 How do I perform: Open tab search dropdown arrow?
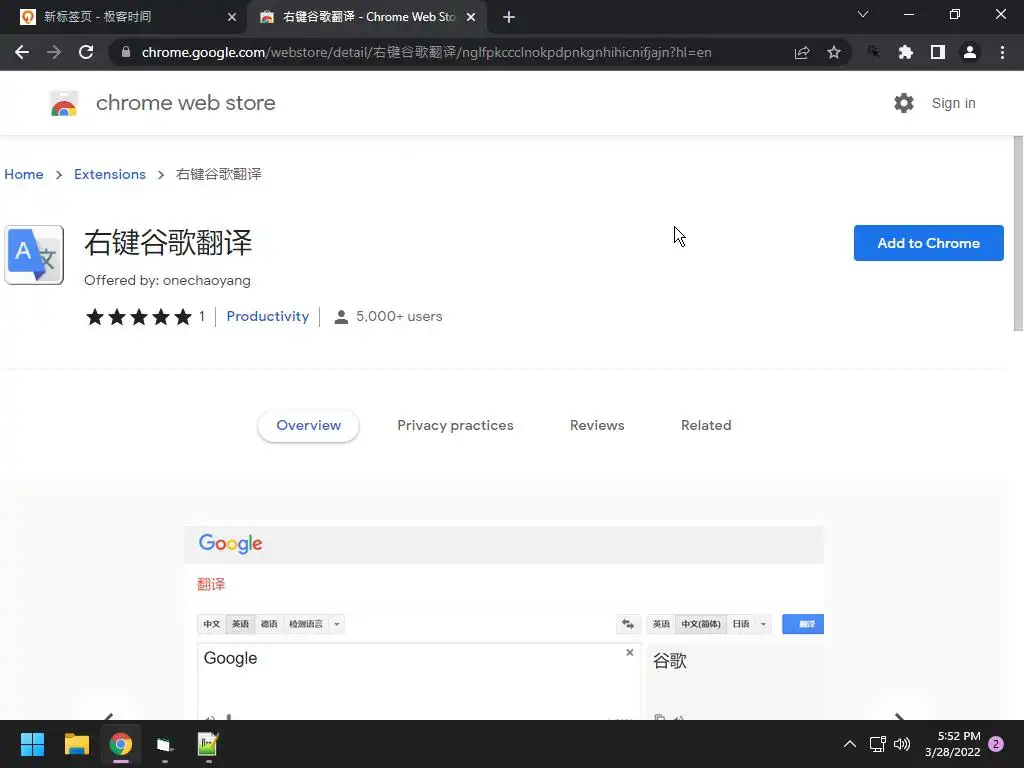point(863,14)
